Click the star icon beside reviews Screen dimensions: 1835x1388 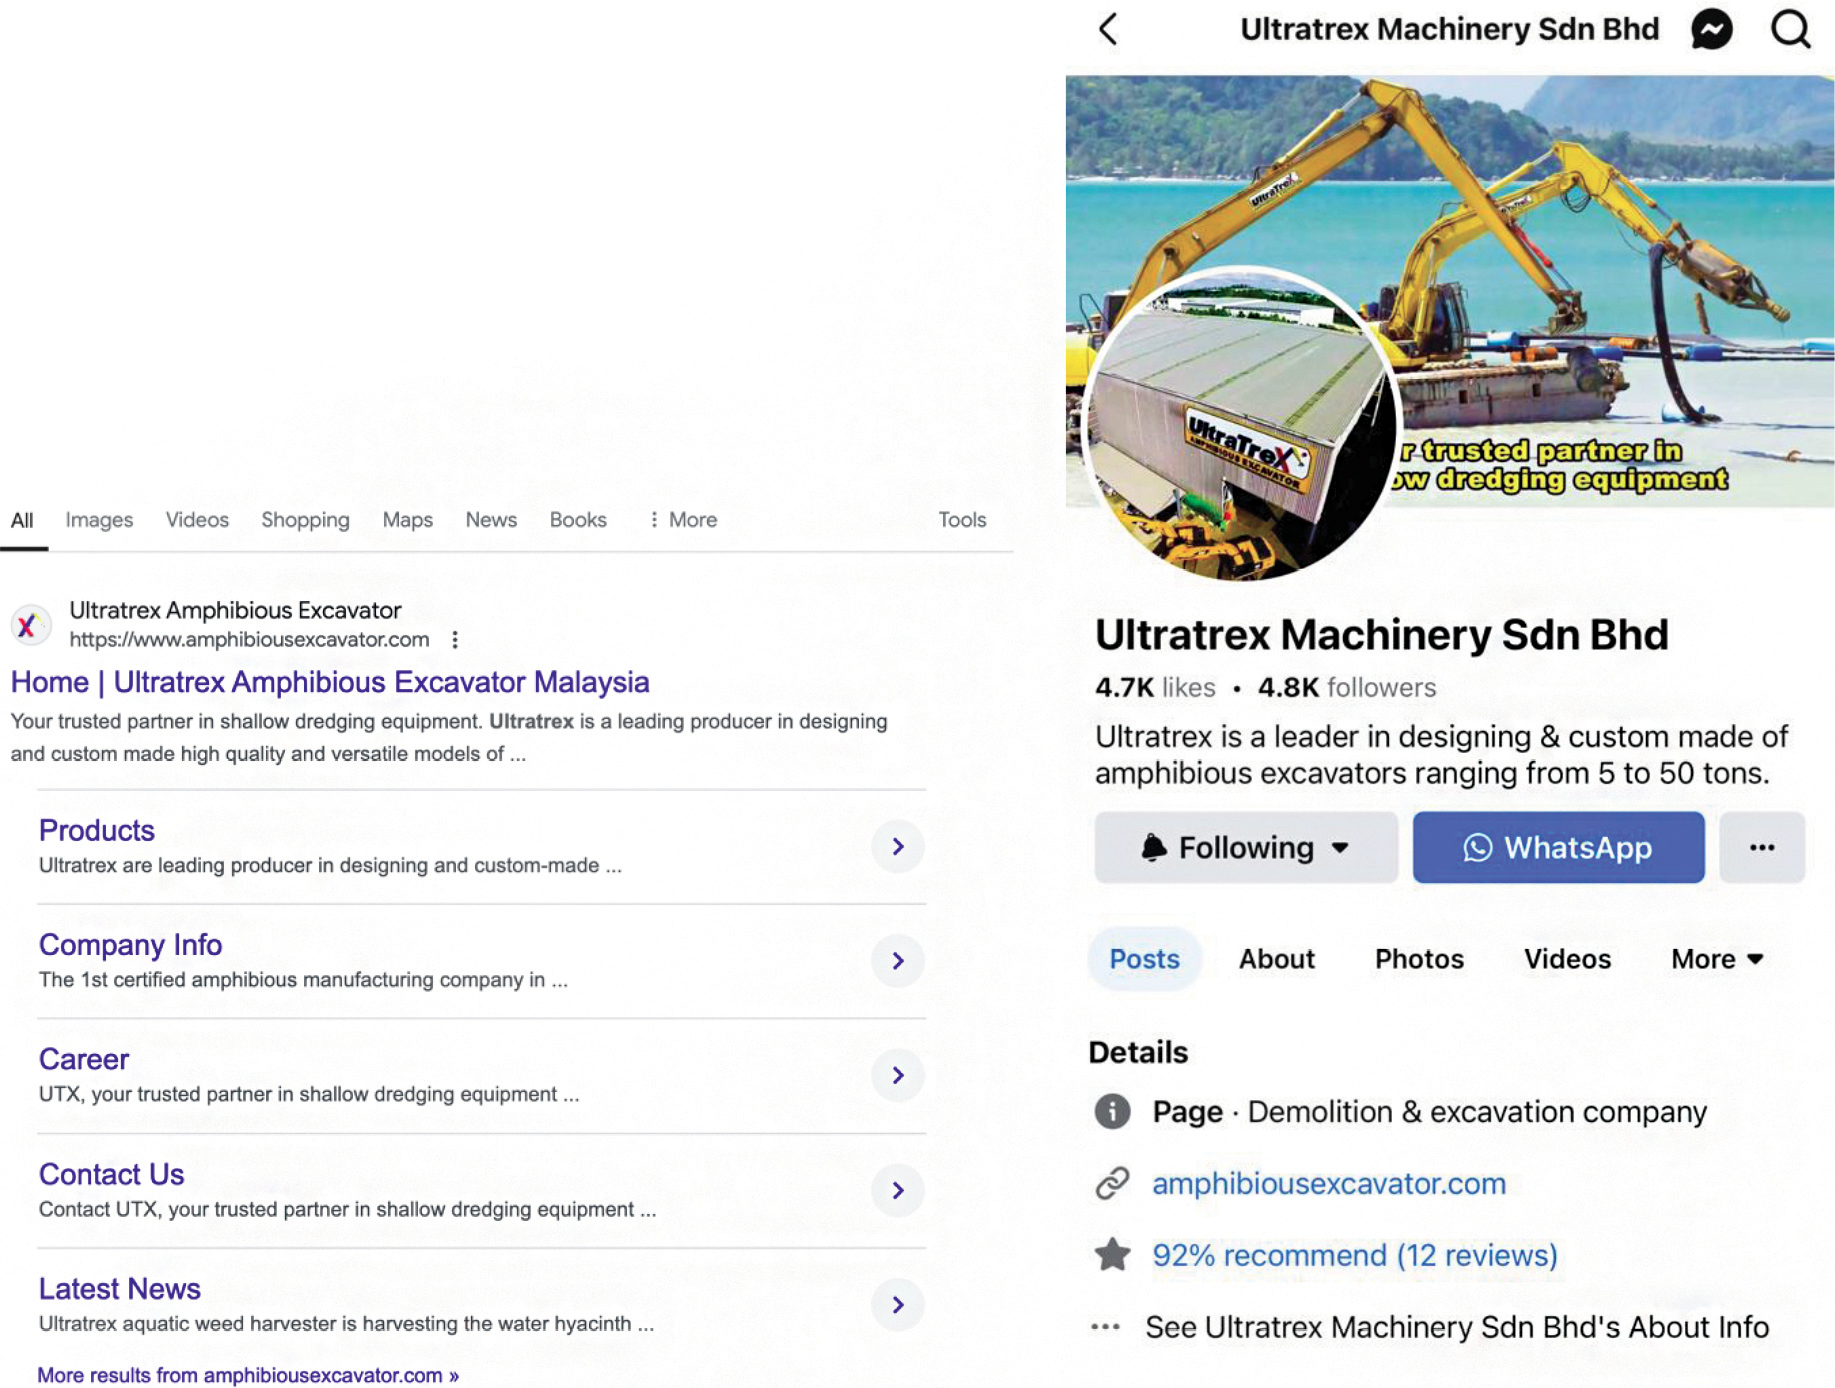pyautogui.click(x=1111, y=1254)
